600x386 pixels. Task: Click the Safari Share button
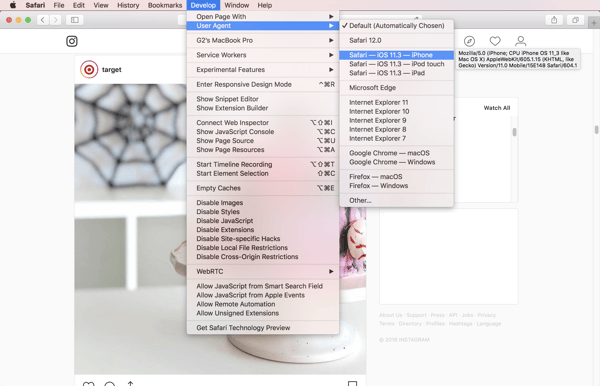click(554, 20)
